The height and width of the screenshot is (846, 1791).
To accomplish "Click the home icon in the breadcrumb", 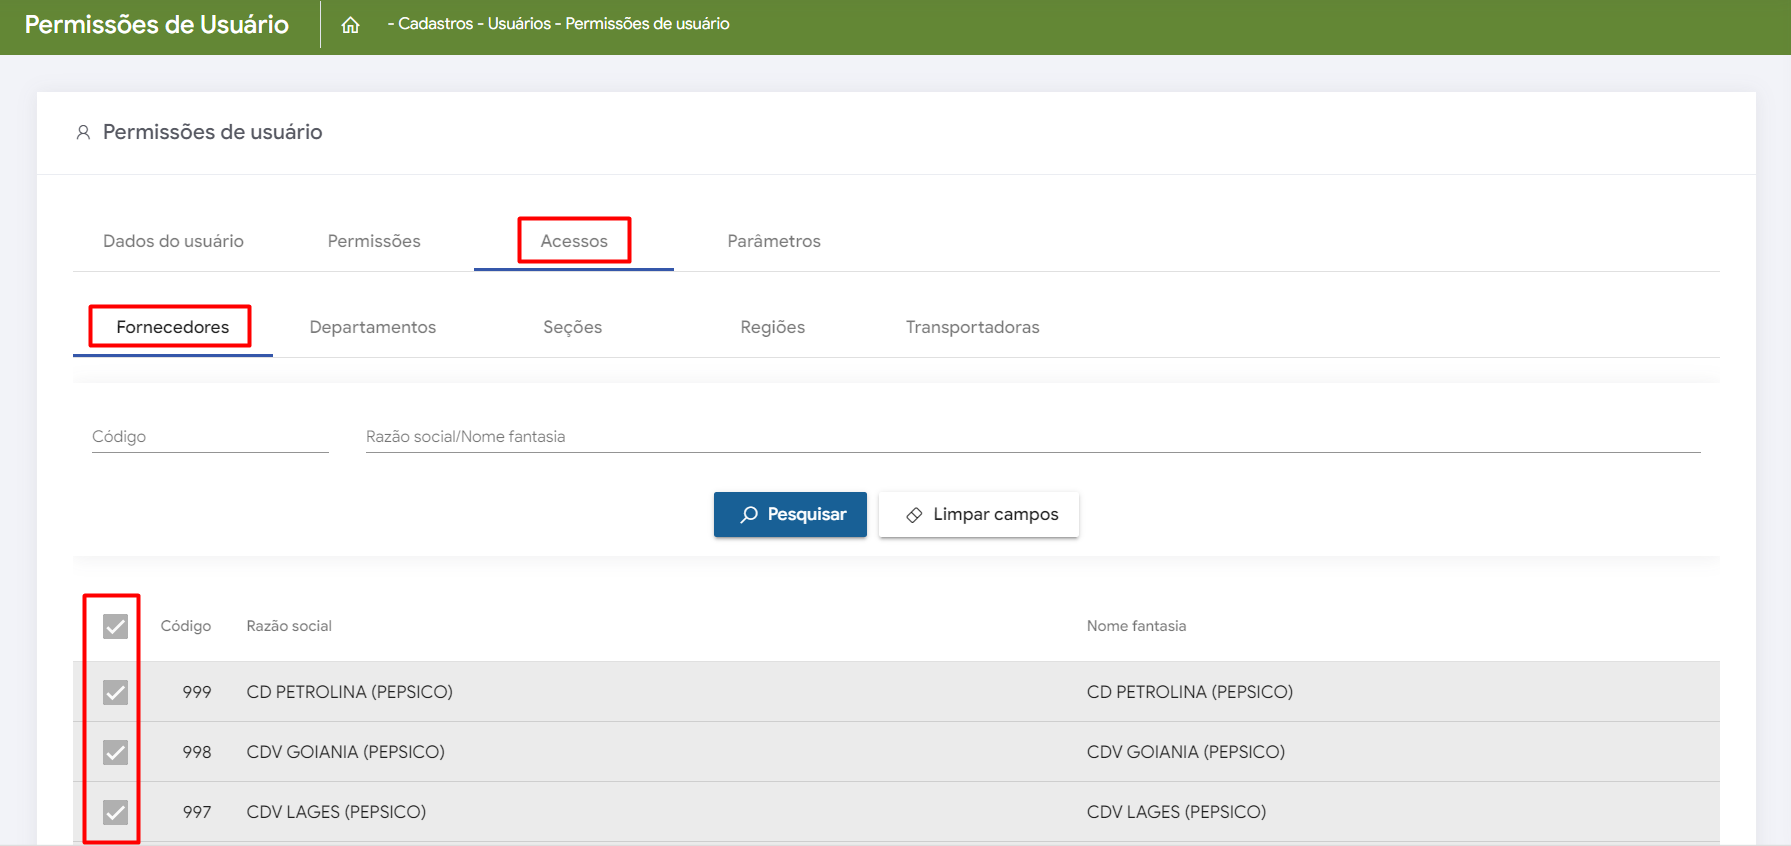I will (350, 25).
